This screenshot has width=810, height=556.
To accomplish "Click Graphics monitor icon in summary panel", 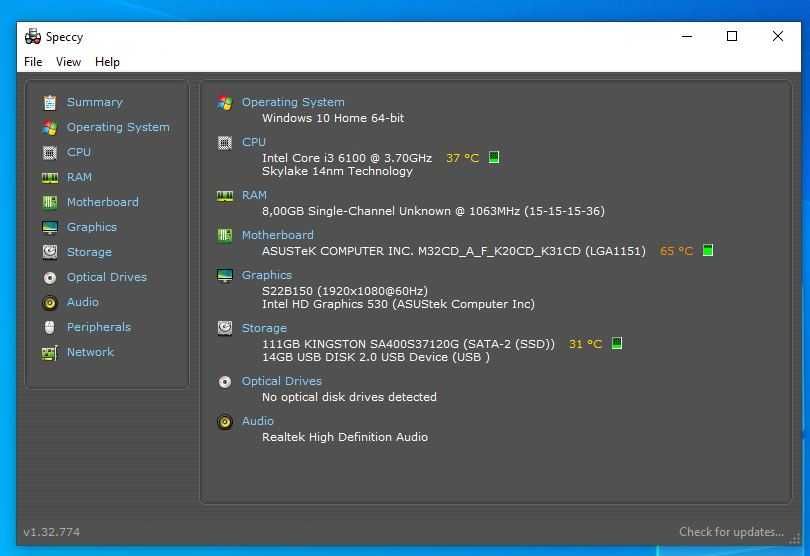I will (x=225, y=275).
